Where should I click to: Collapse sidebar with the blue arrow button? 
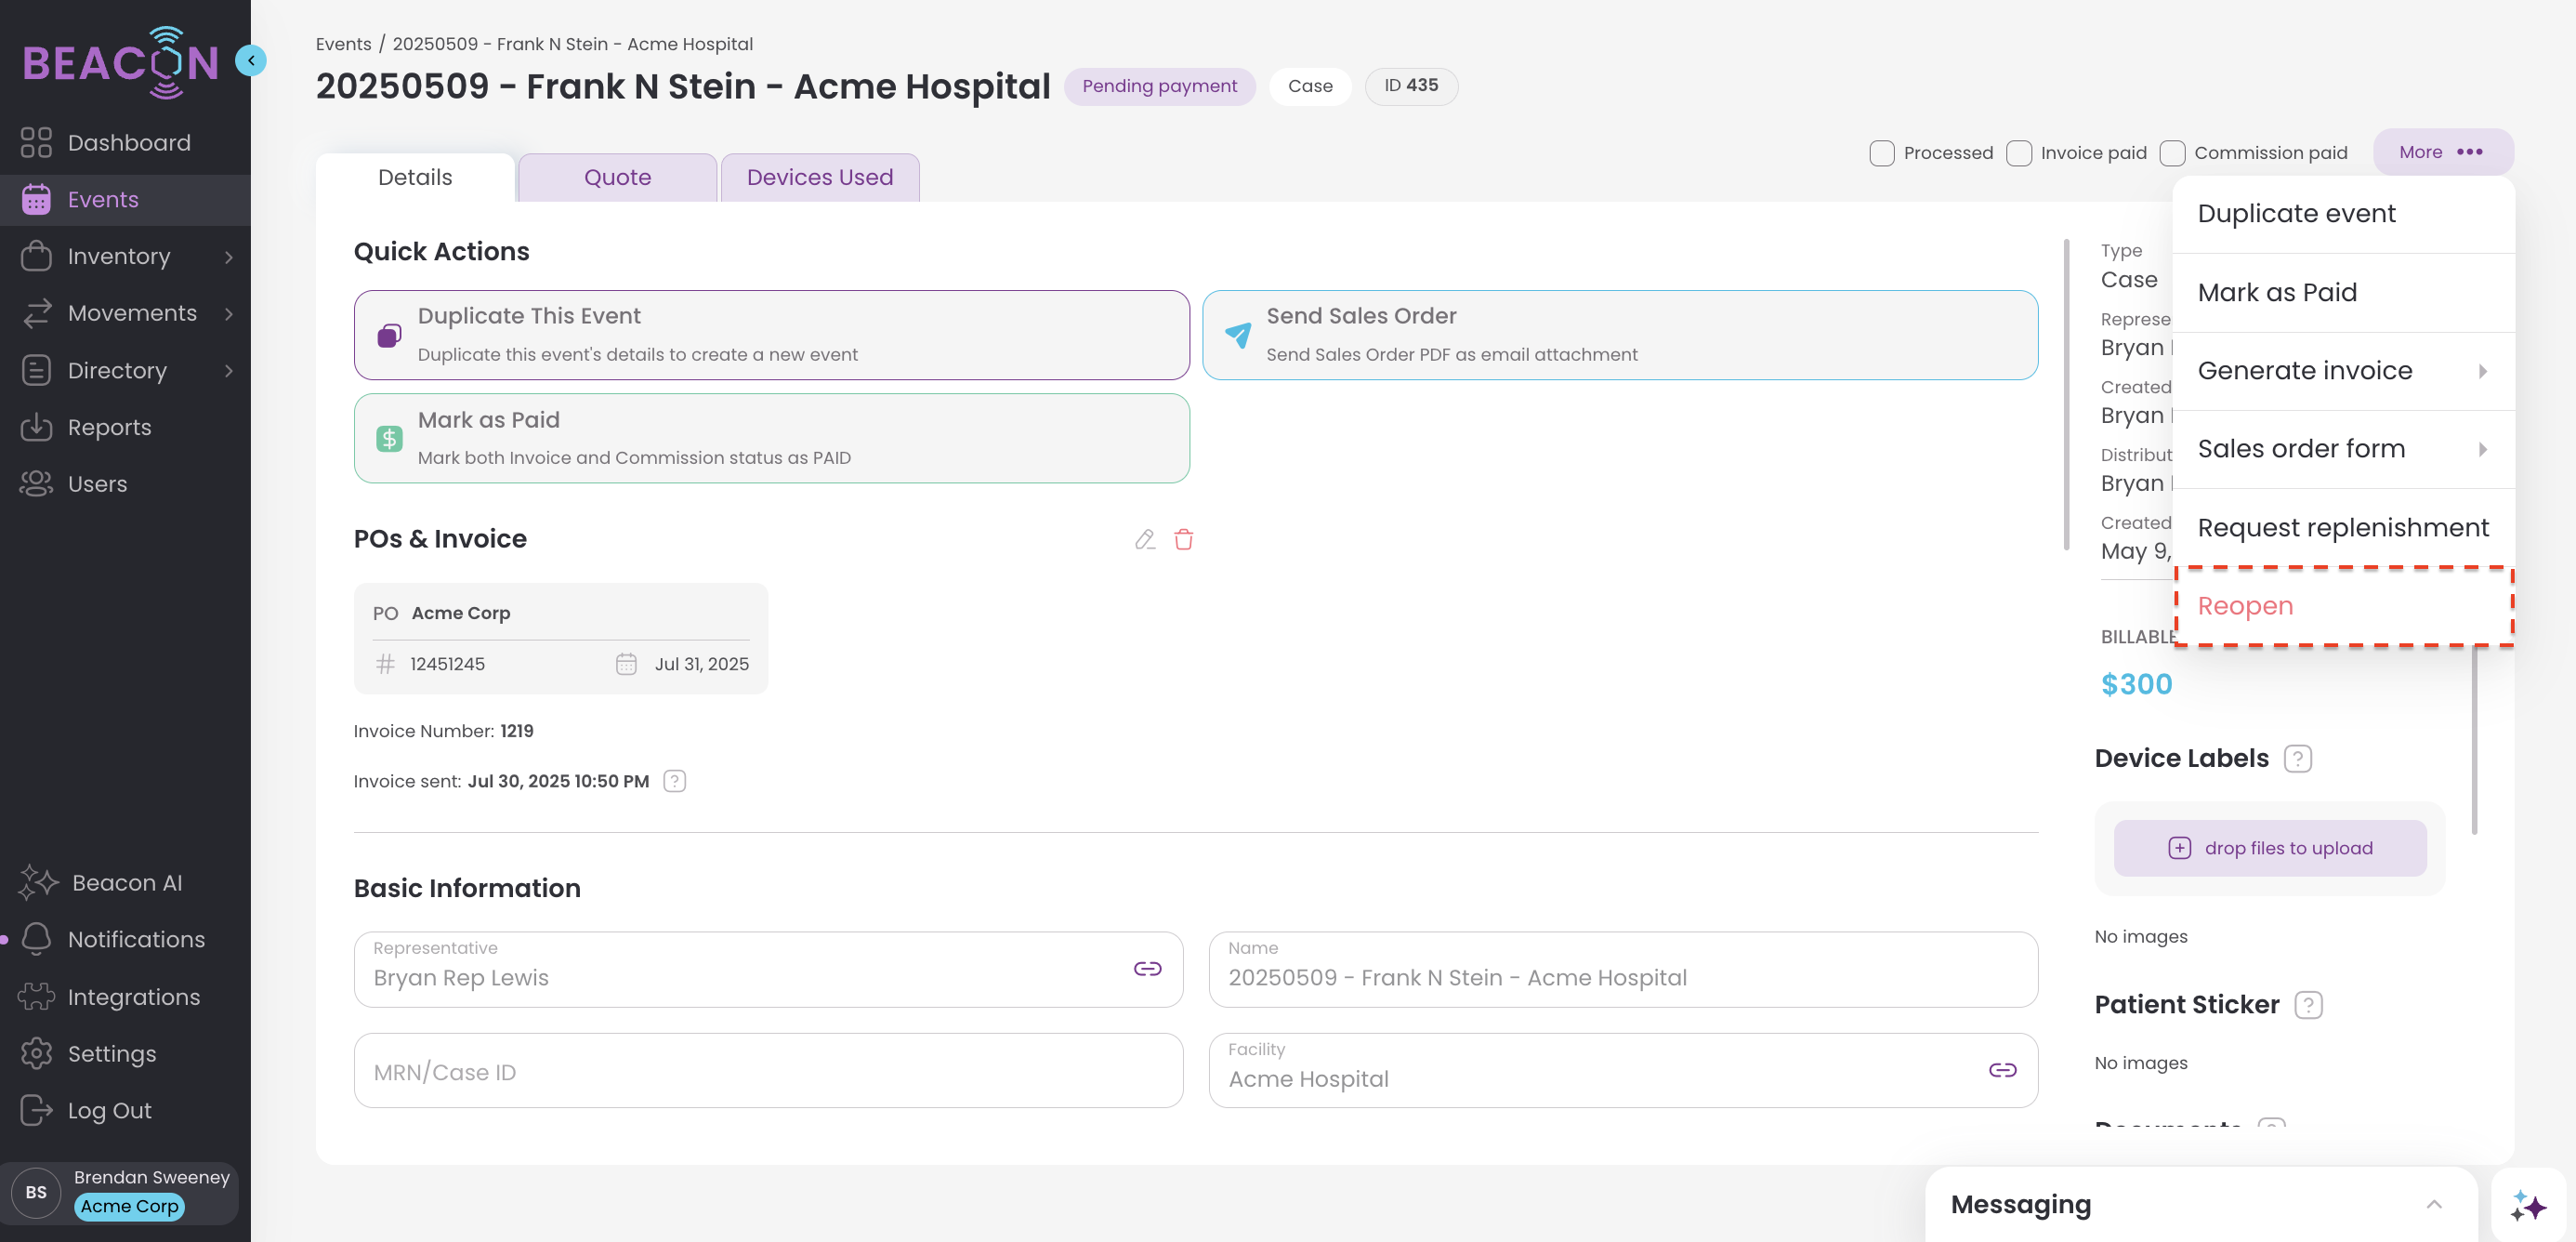(x=251, y=60)
